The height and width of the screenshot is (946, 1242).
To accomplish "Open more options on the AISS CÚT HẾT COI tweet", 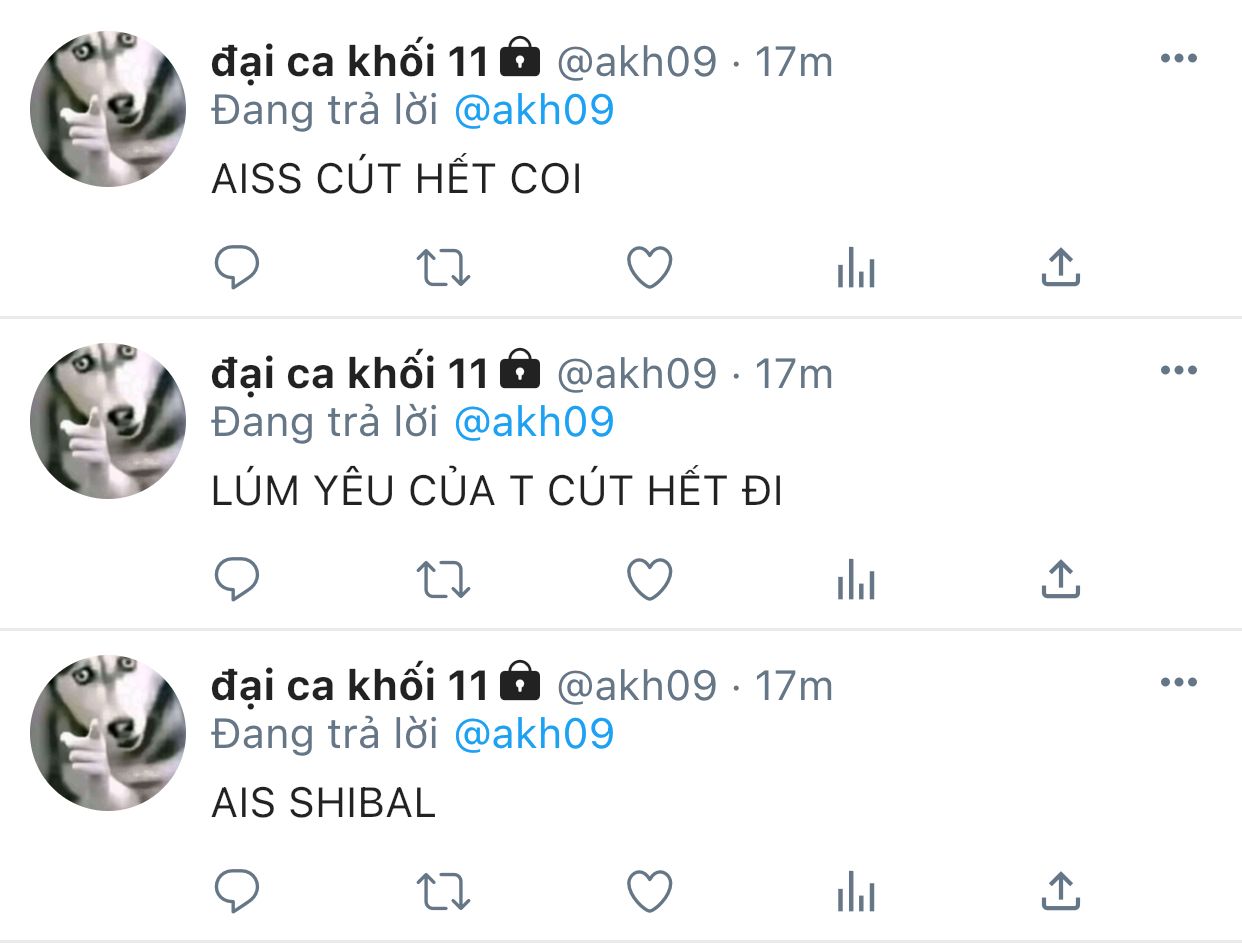I will 1178,59.
